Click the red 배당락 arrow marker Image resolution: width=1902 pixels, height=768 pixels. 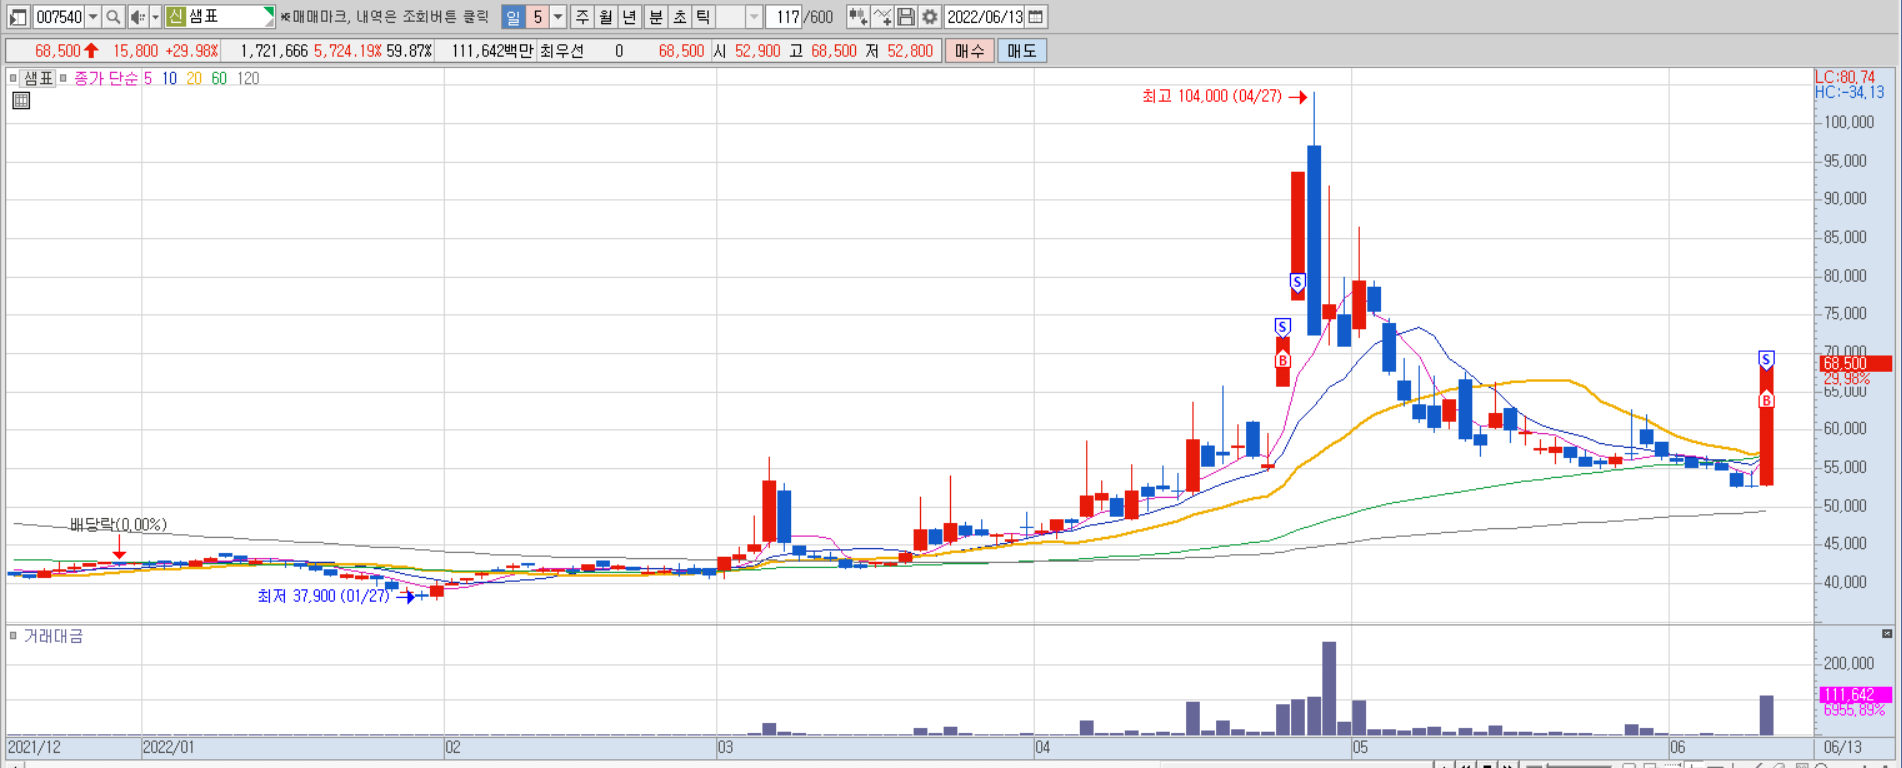119,548
